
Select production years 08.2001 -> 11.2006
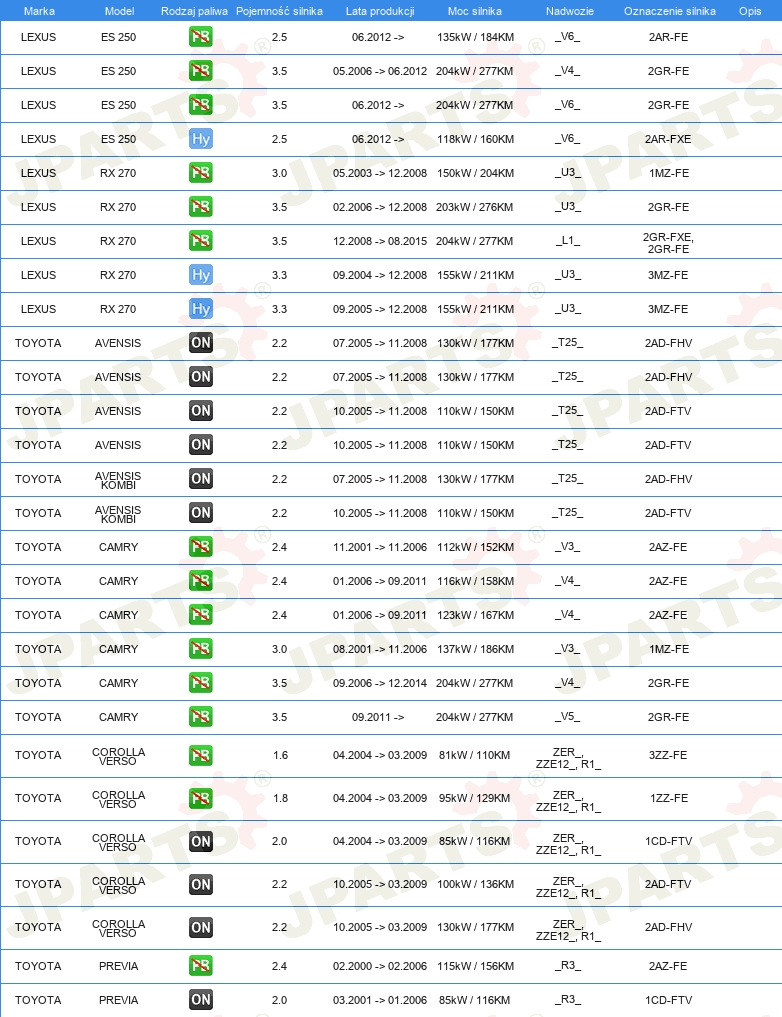tap(380, 649)
